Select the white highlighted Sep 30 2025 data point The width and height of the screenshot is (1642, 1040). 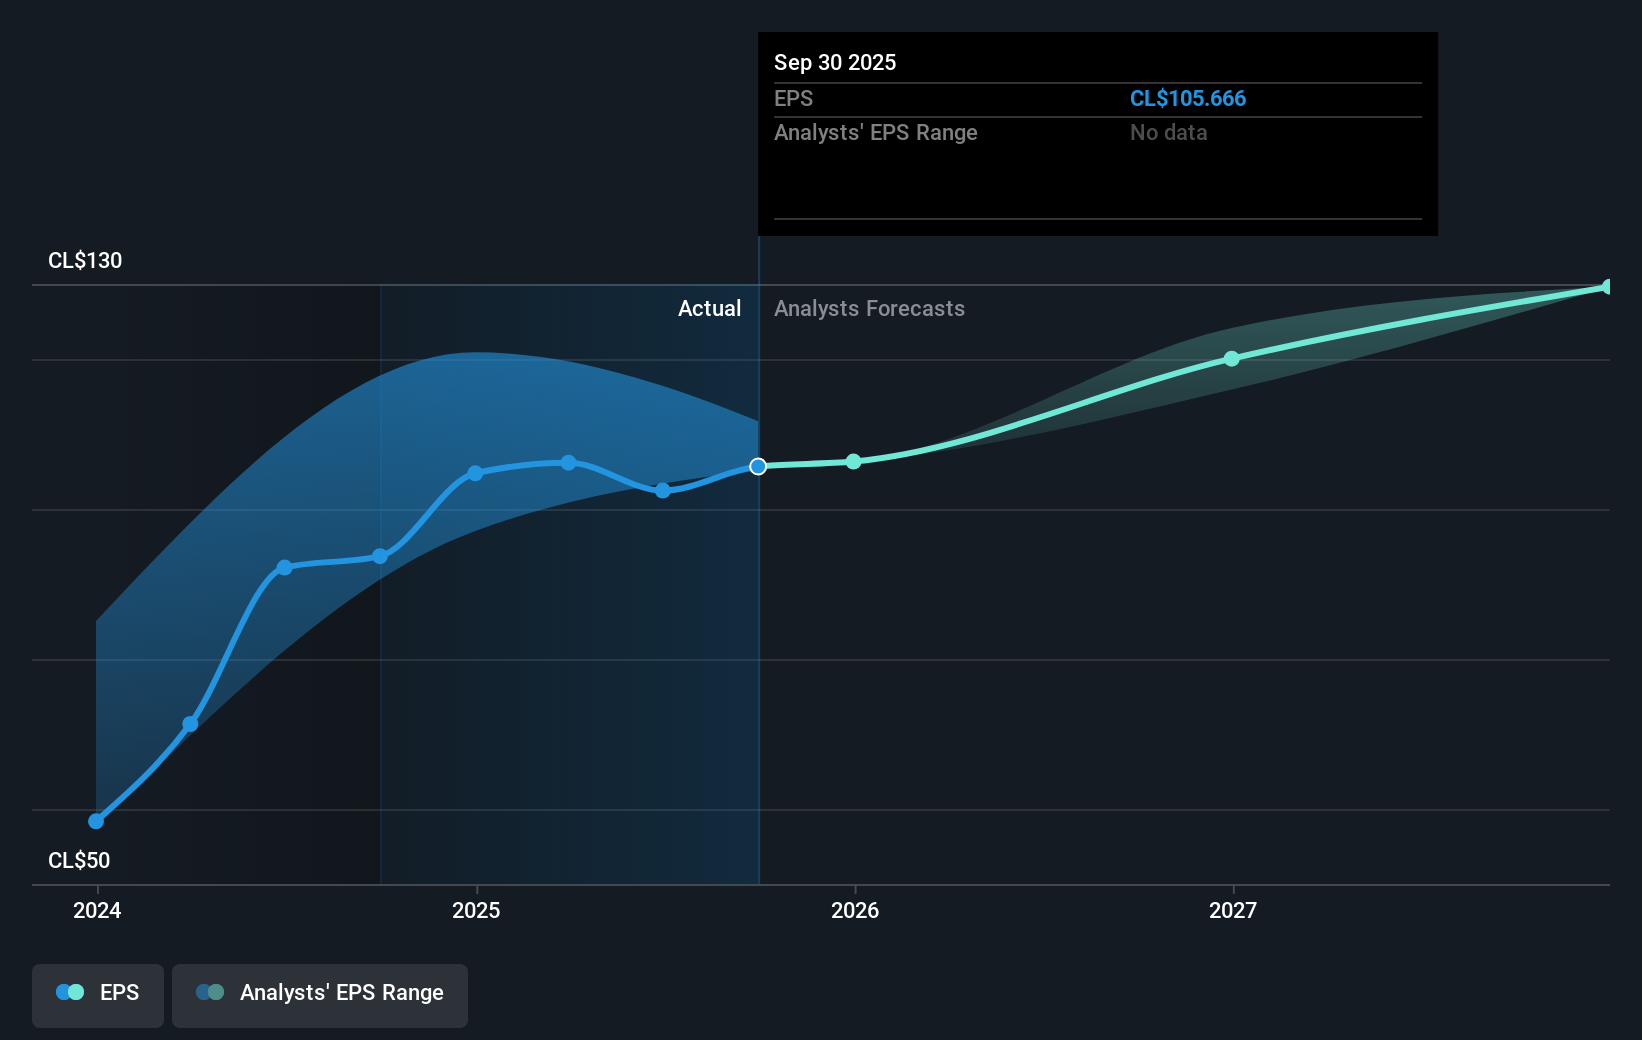pyautogui.click(x=757, y=465)
